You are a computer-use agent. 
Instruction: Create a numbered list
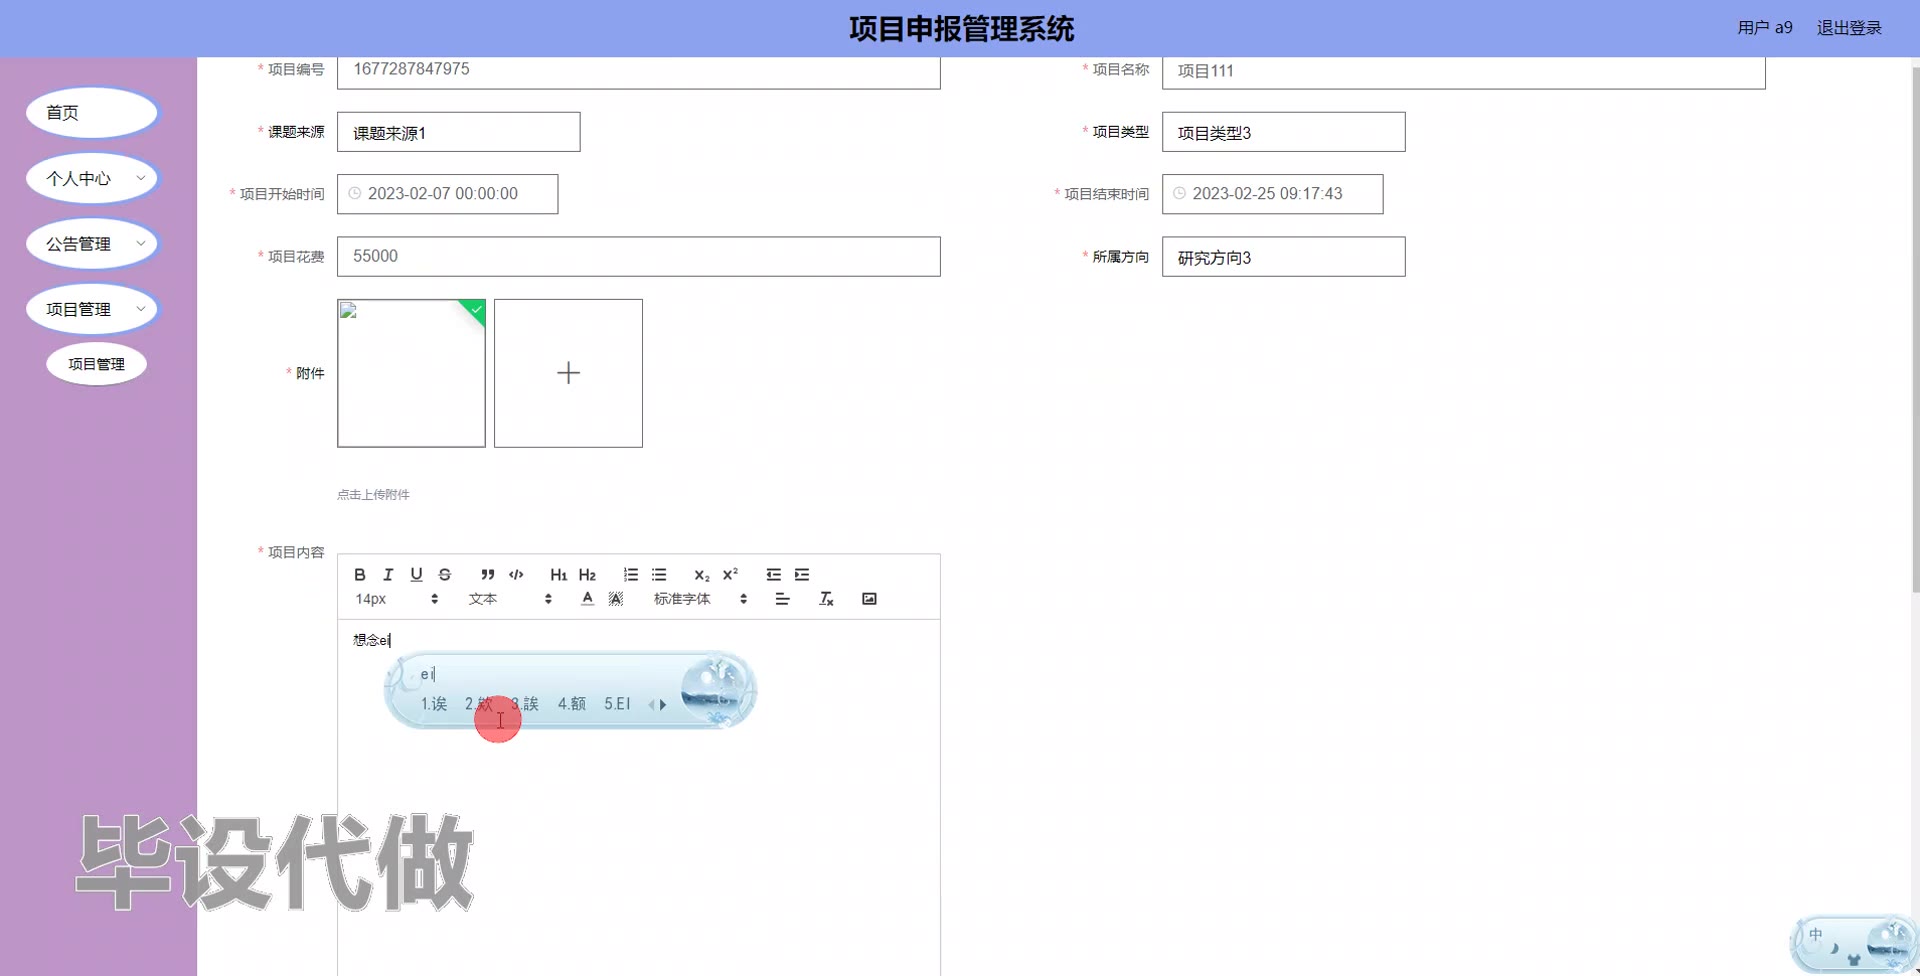click(x=631, y=575)
